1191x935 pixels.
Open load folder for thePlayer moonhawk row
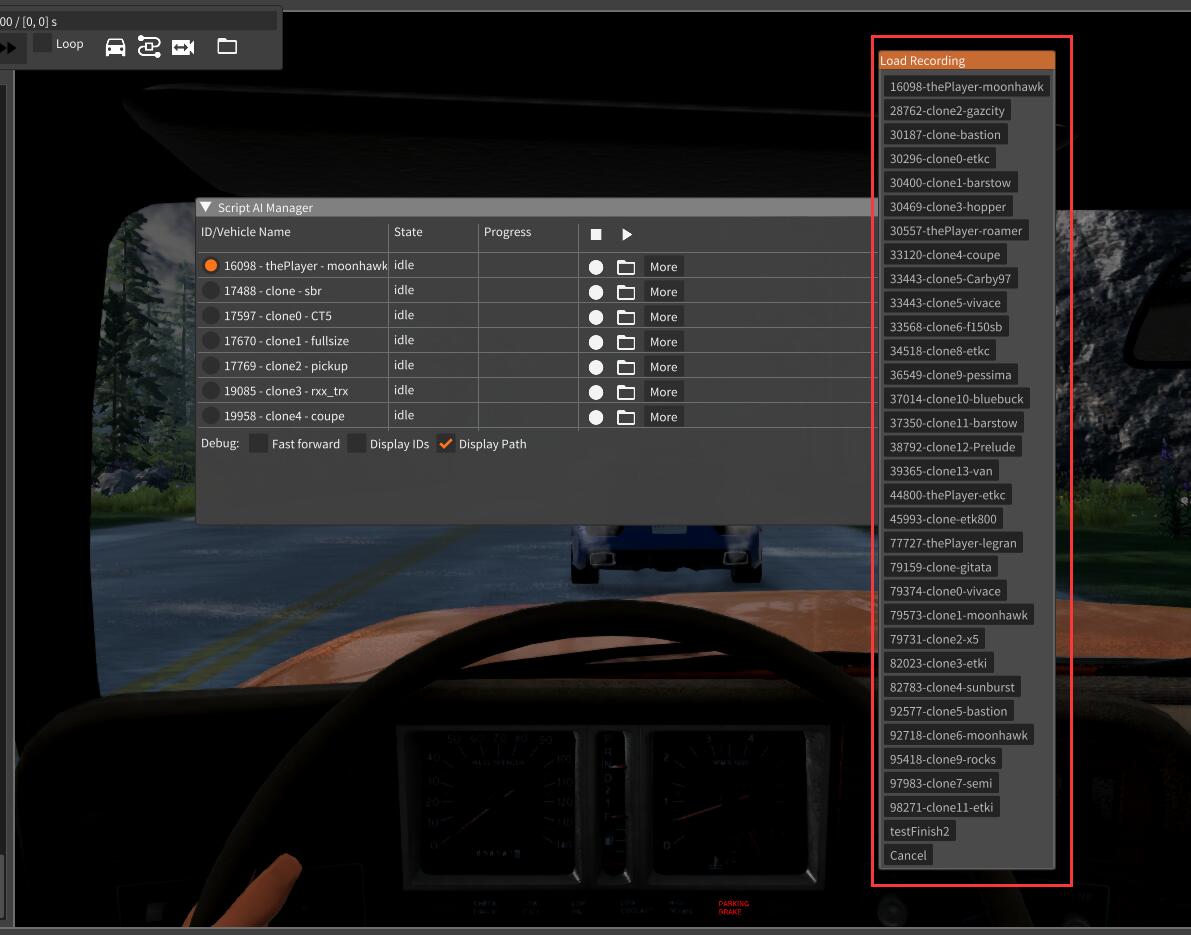tap(626, 267)
